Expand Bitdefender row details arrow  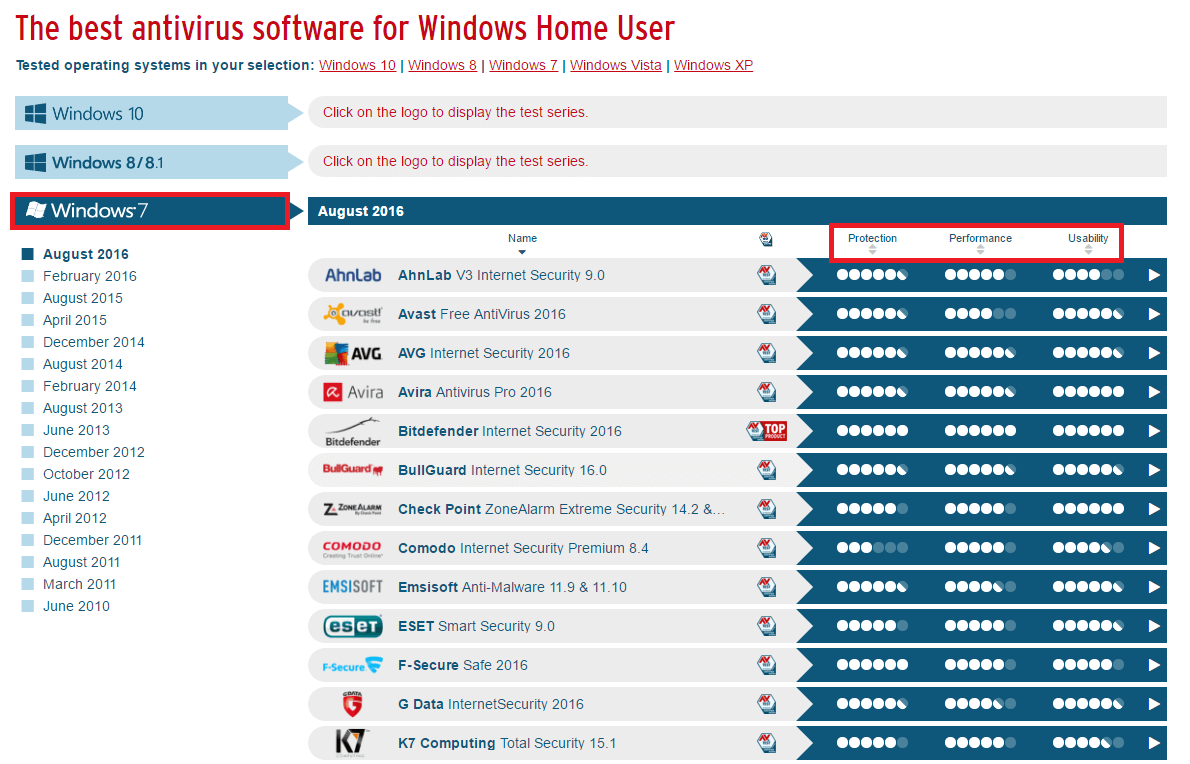[1154, 431]
